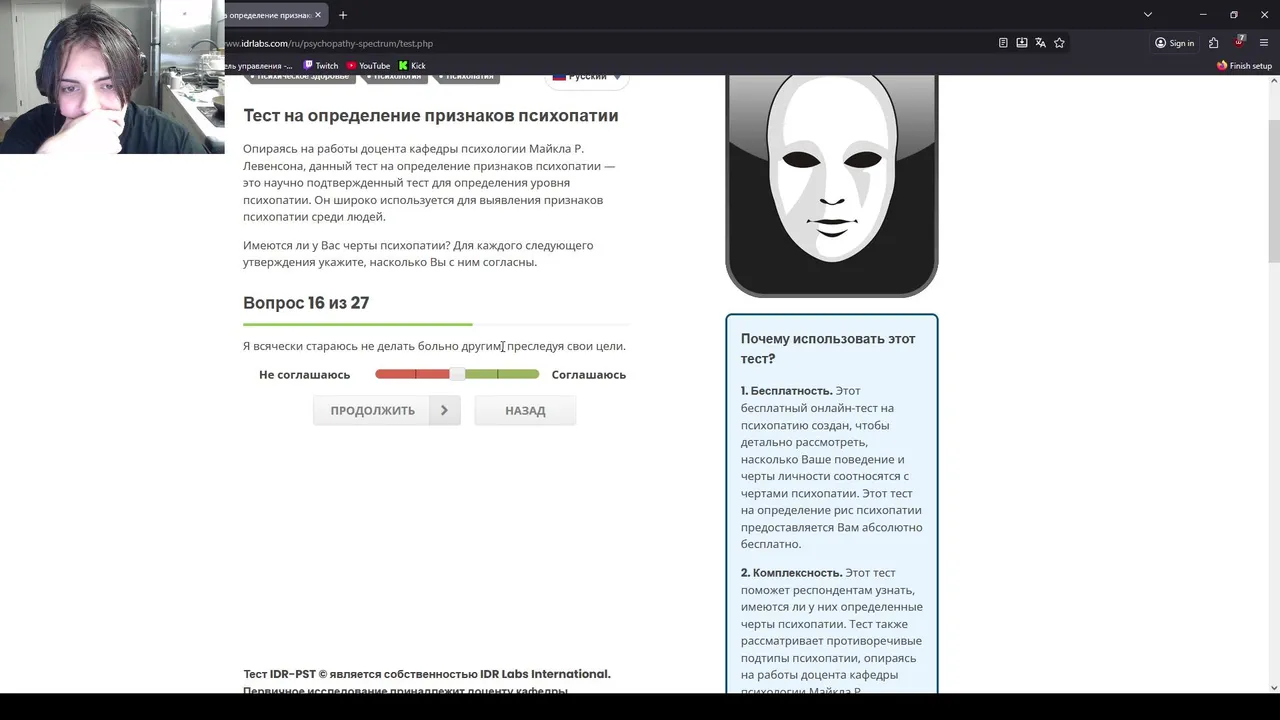Screen dimensions: 1280x720
Task: Open a new browser tab
Action: point(343,15)
